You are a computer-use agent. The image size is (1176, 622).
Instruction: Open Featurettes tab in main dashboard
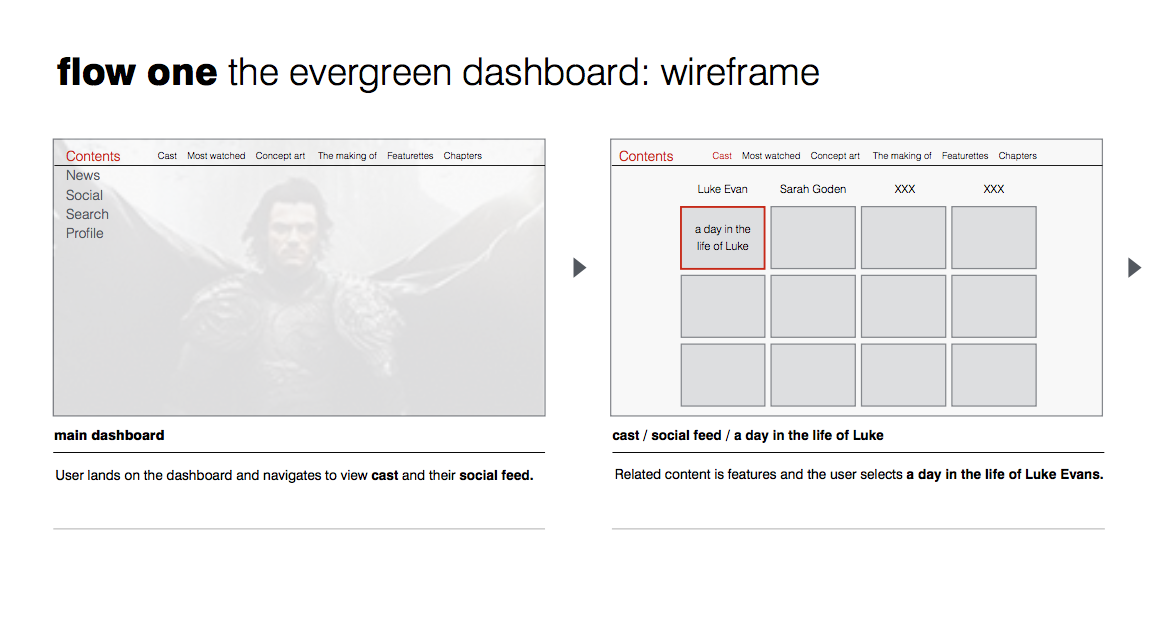410,156
